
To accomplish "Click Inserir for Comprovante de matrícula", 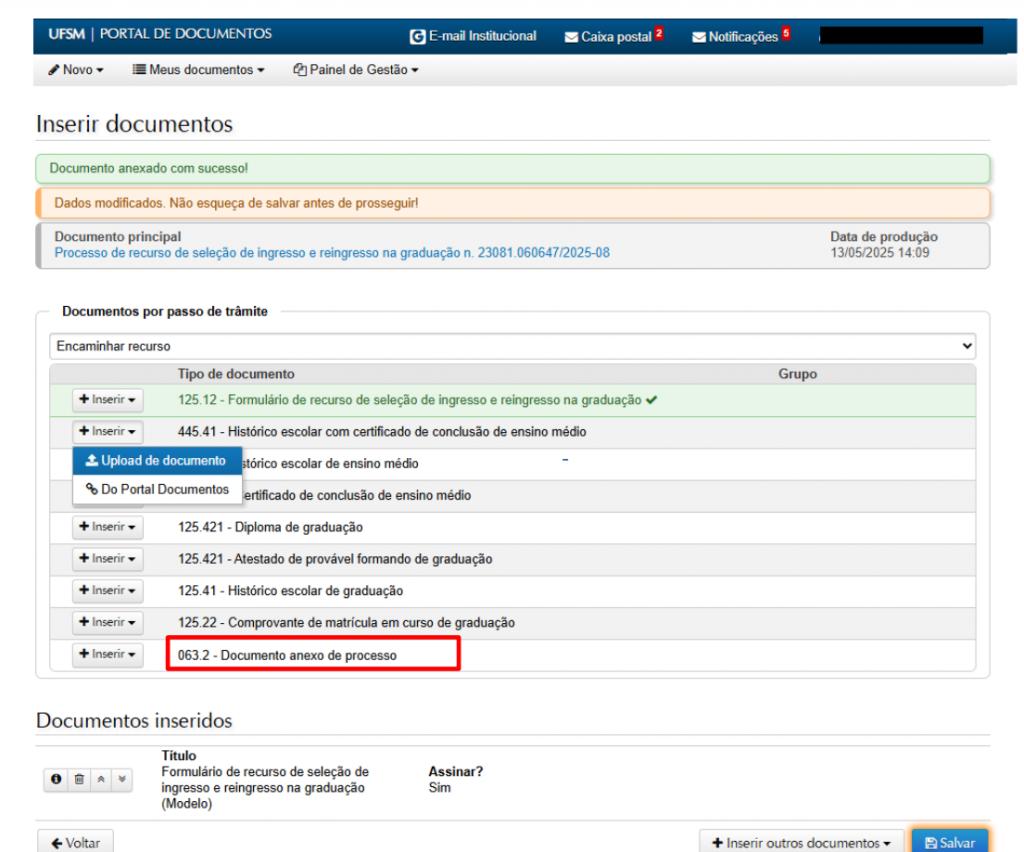I will pos(108,622).
